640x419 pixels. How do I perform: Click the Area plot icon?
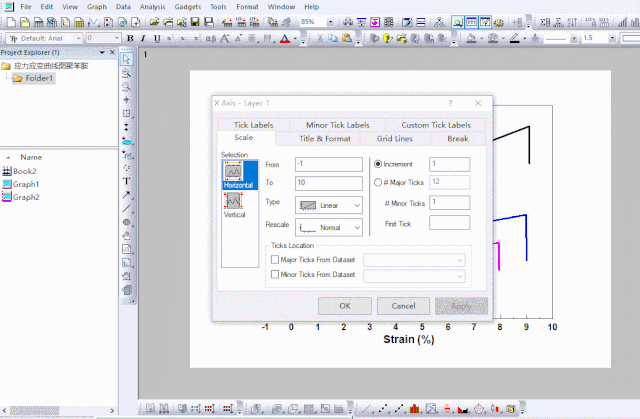click(x=463, y=408)
